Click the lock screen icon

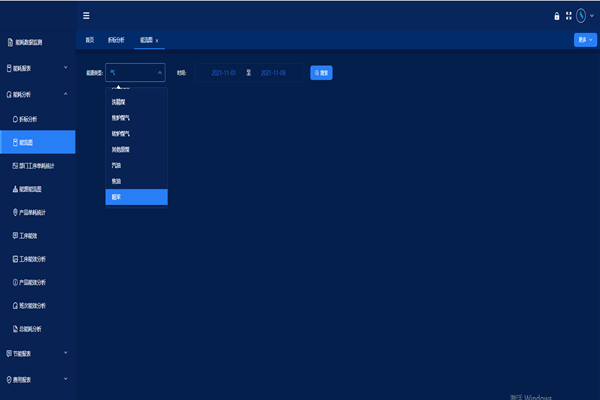coord(557,15)
